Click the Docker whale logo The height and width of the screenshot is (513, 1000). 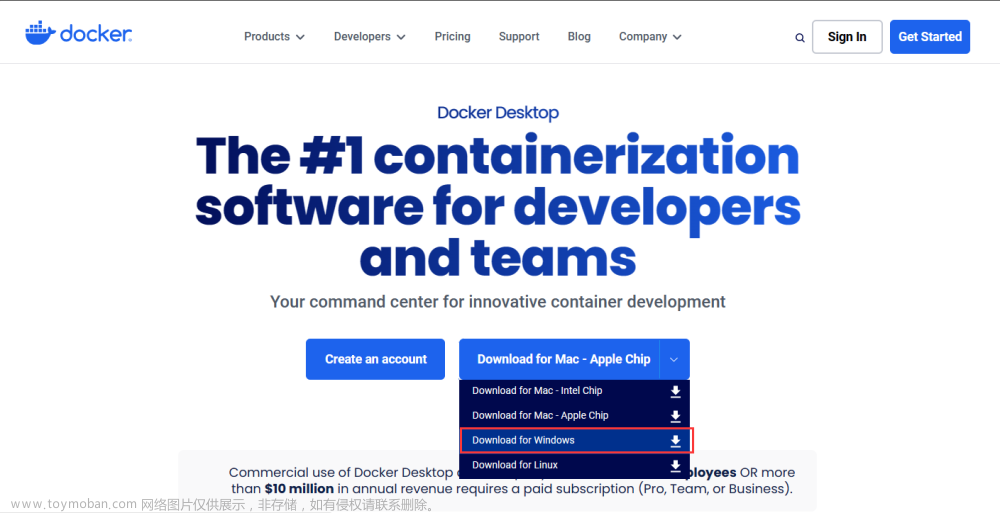[78, 33]
